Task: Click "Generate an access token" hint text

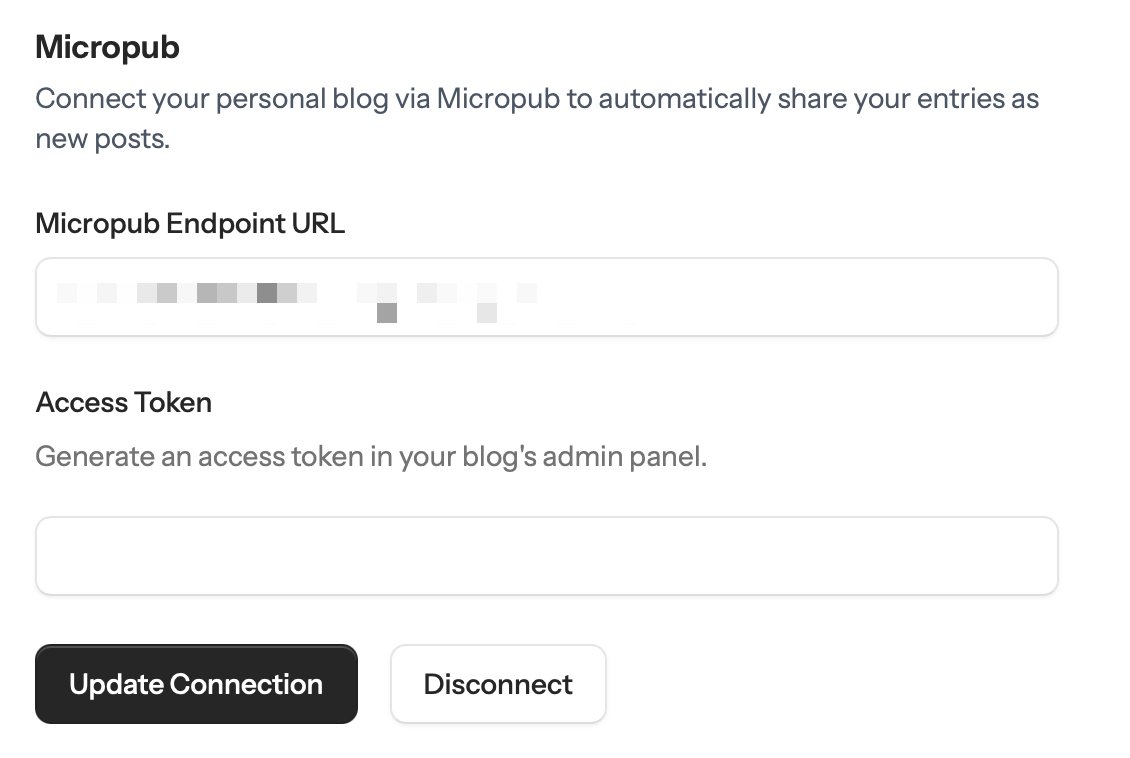Action: coord(199,457)
